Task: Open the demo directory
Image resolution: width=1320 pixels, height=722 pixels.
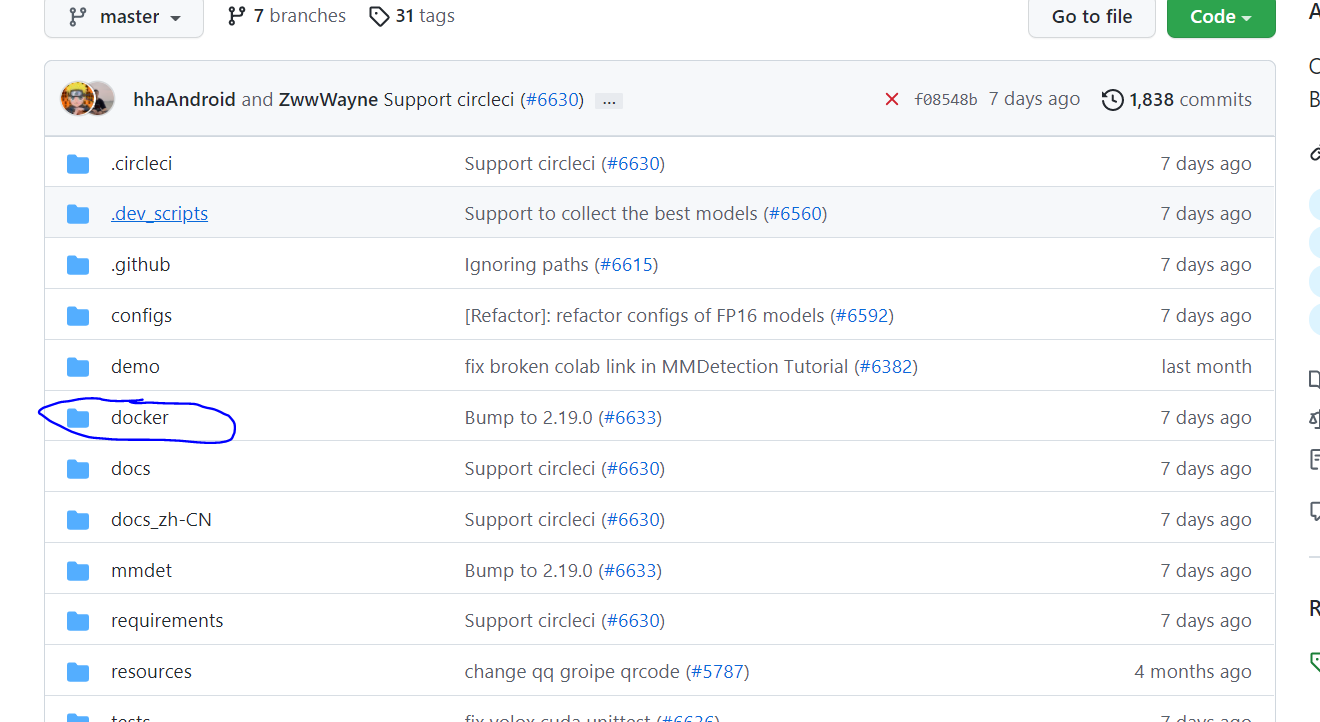Action: click(135, 366)
